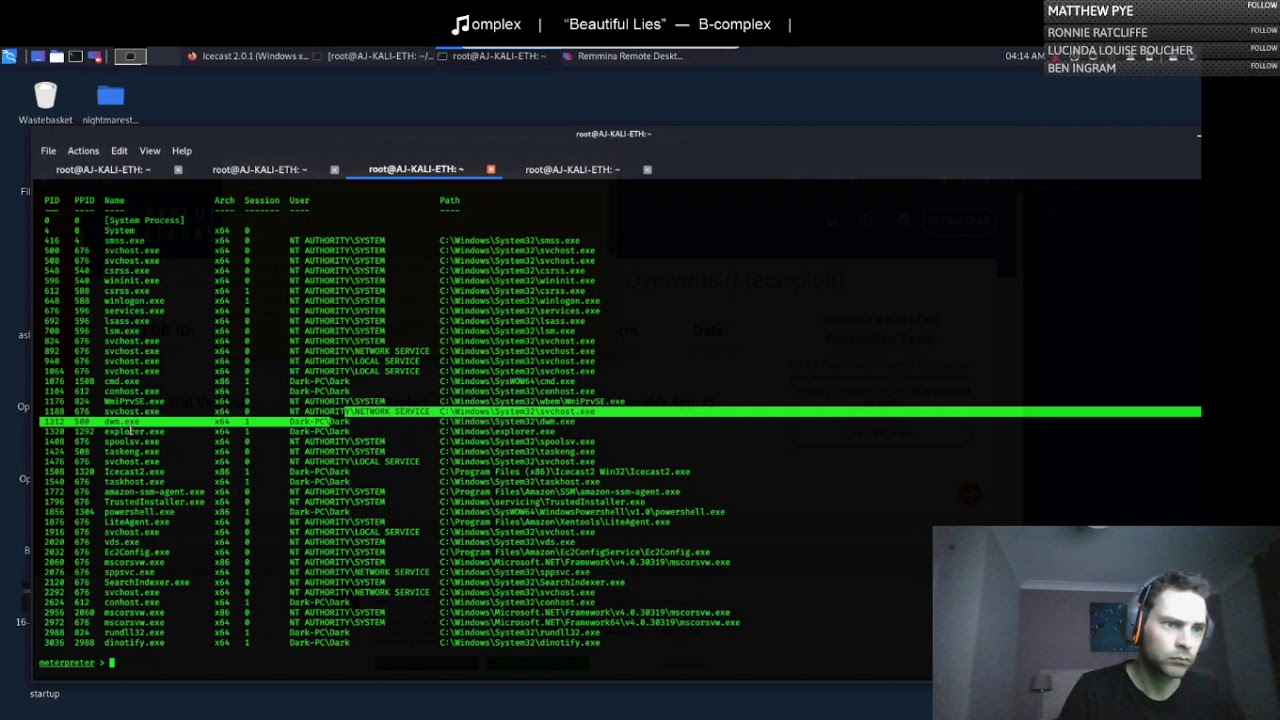Close the active terminal tab using its orange X
Screen dimensions: 1280x720
[x=491, y=169]
